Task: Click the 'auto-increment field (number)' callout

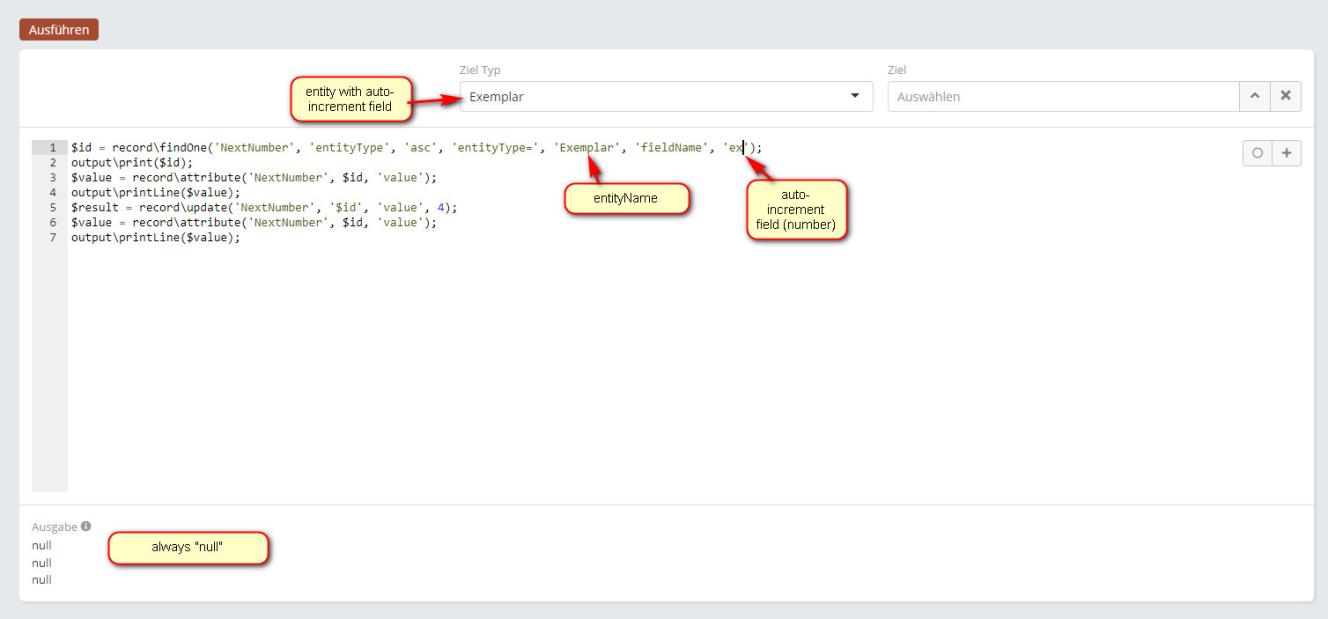Action: [x=796, y=210]
